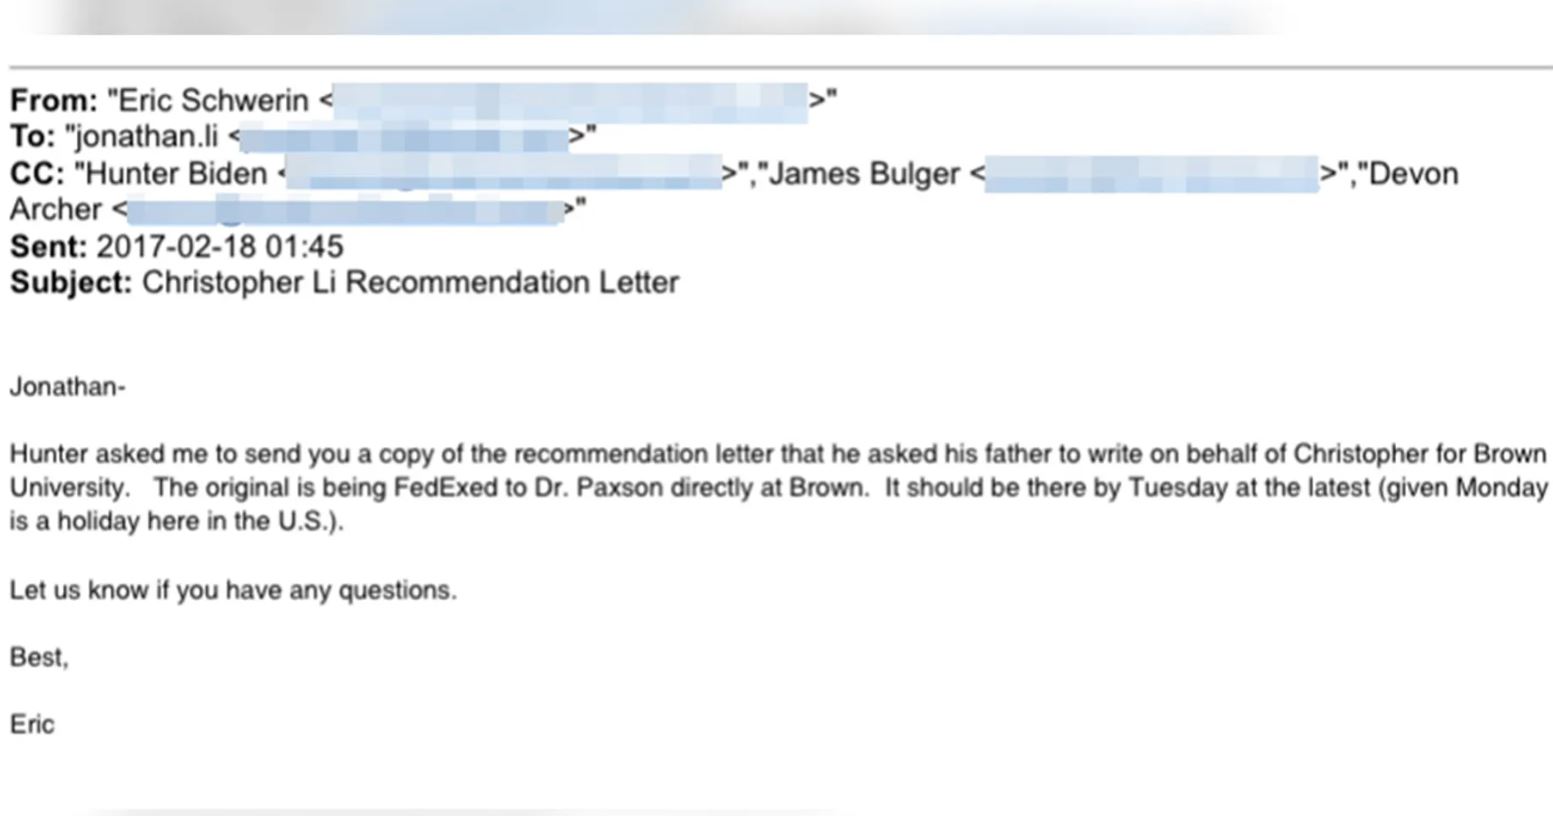
Task: Click the From: field label
Action: click(54, 101)
